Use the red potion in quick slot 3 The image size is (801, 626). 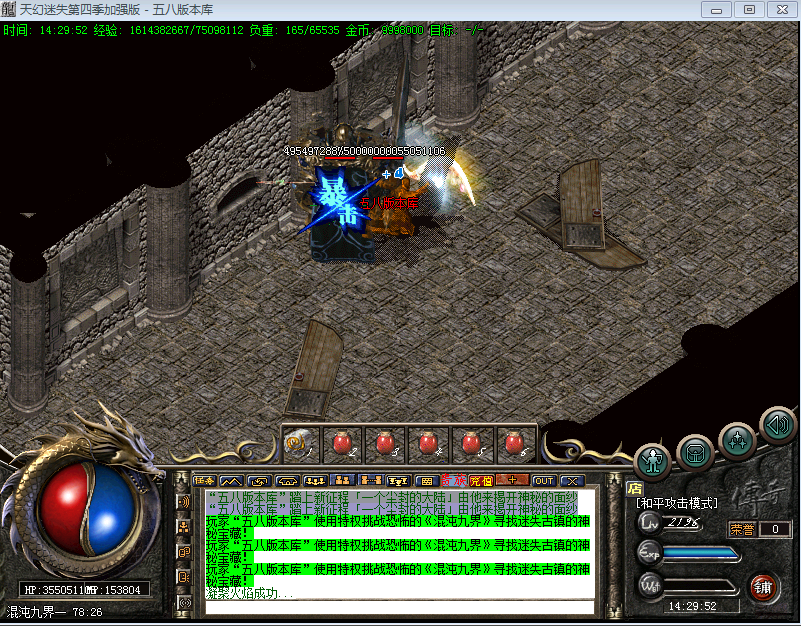386,443
